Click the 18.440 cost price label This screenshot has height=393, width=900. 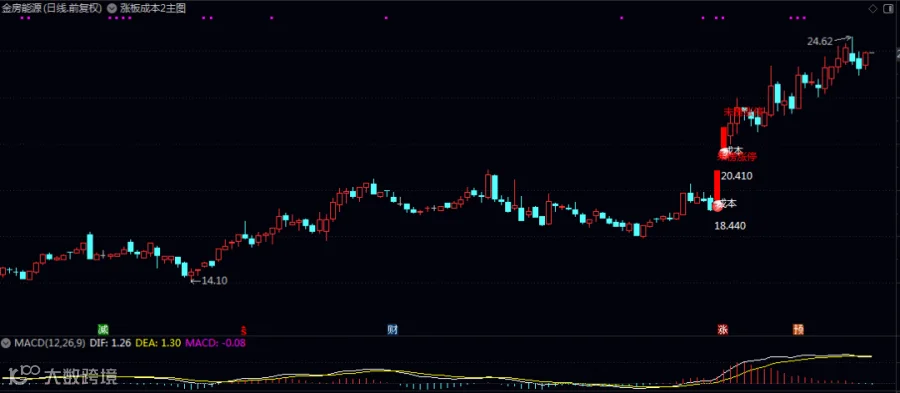click(x=730, y=226)
